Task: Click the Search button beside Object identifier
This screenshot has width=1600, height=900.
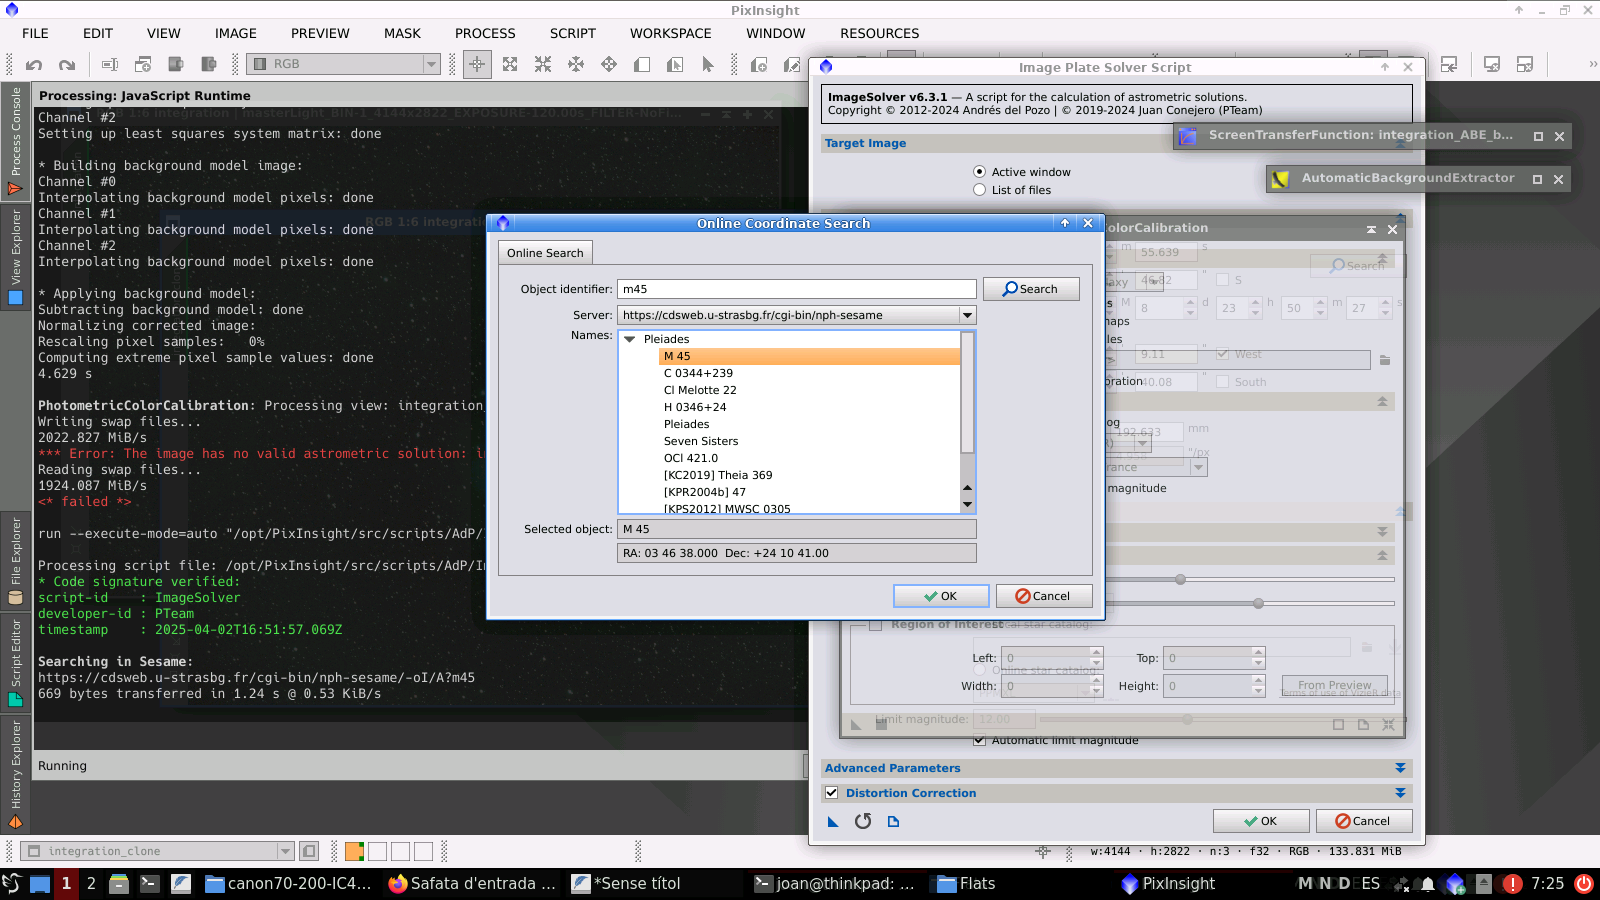Action: tap(1031, 289)
